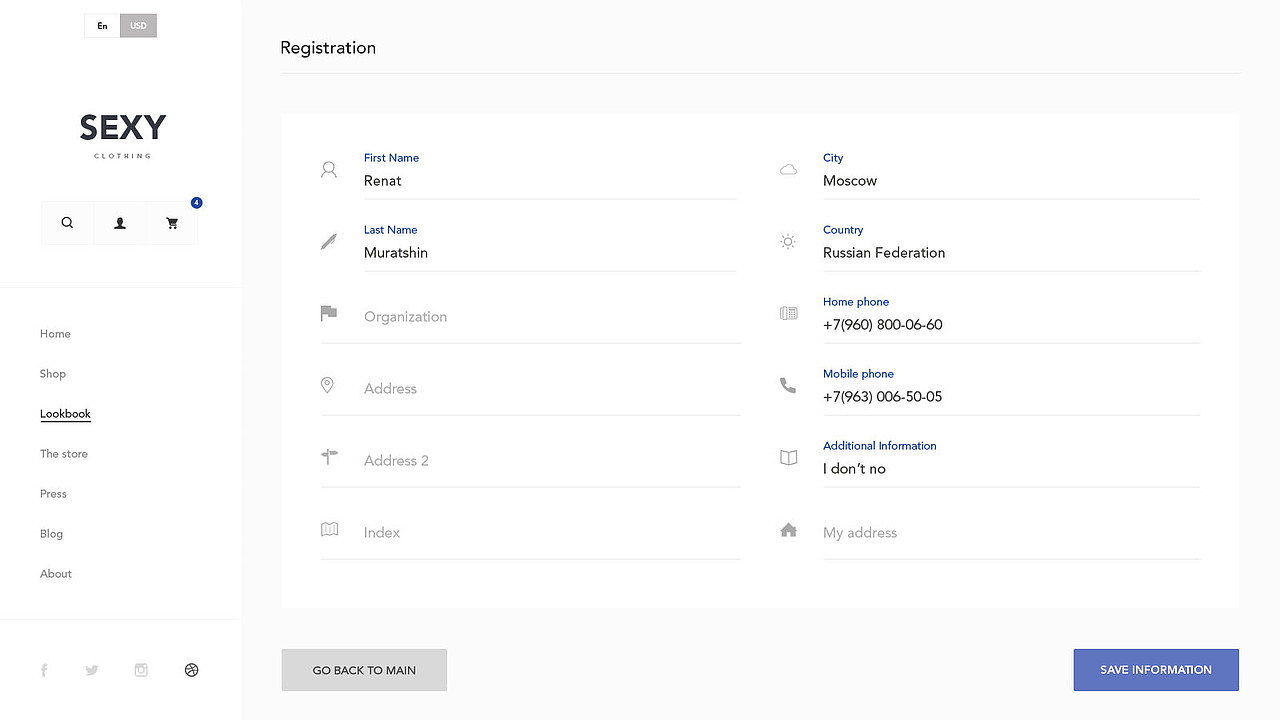Switch language with the En toggle
The width and height of the screenshot is (1280, 720).
(x=102, y=26)
